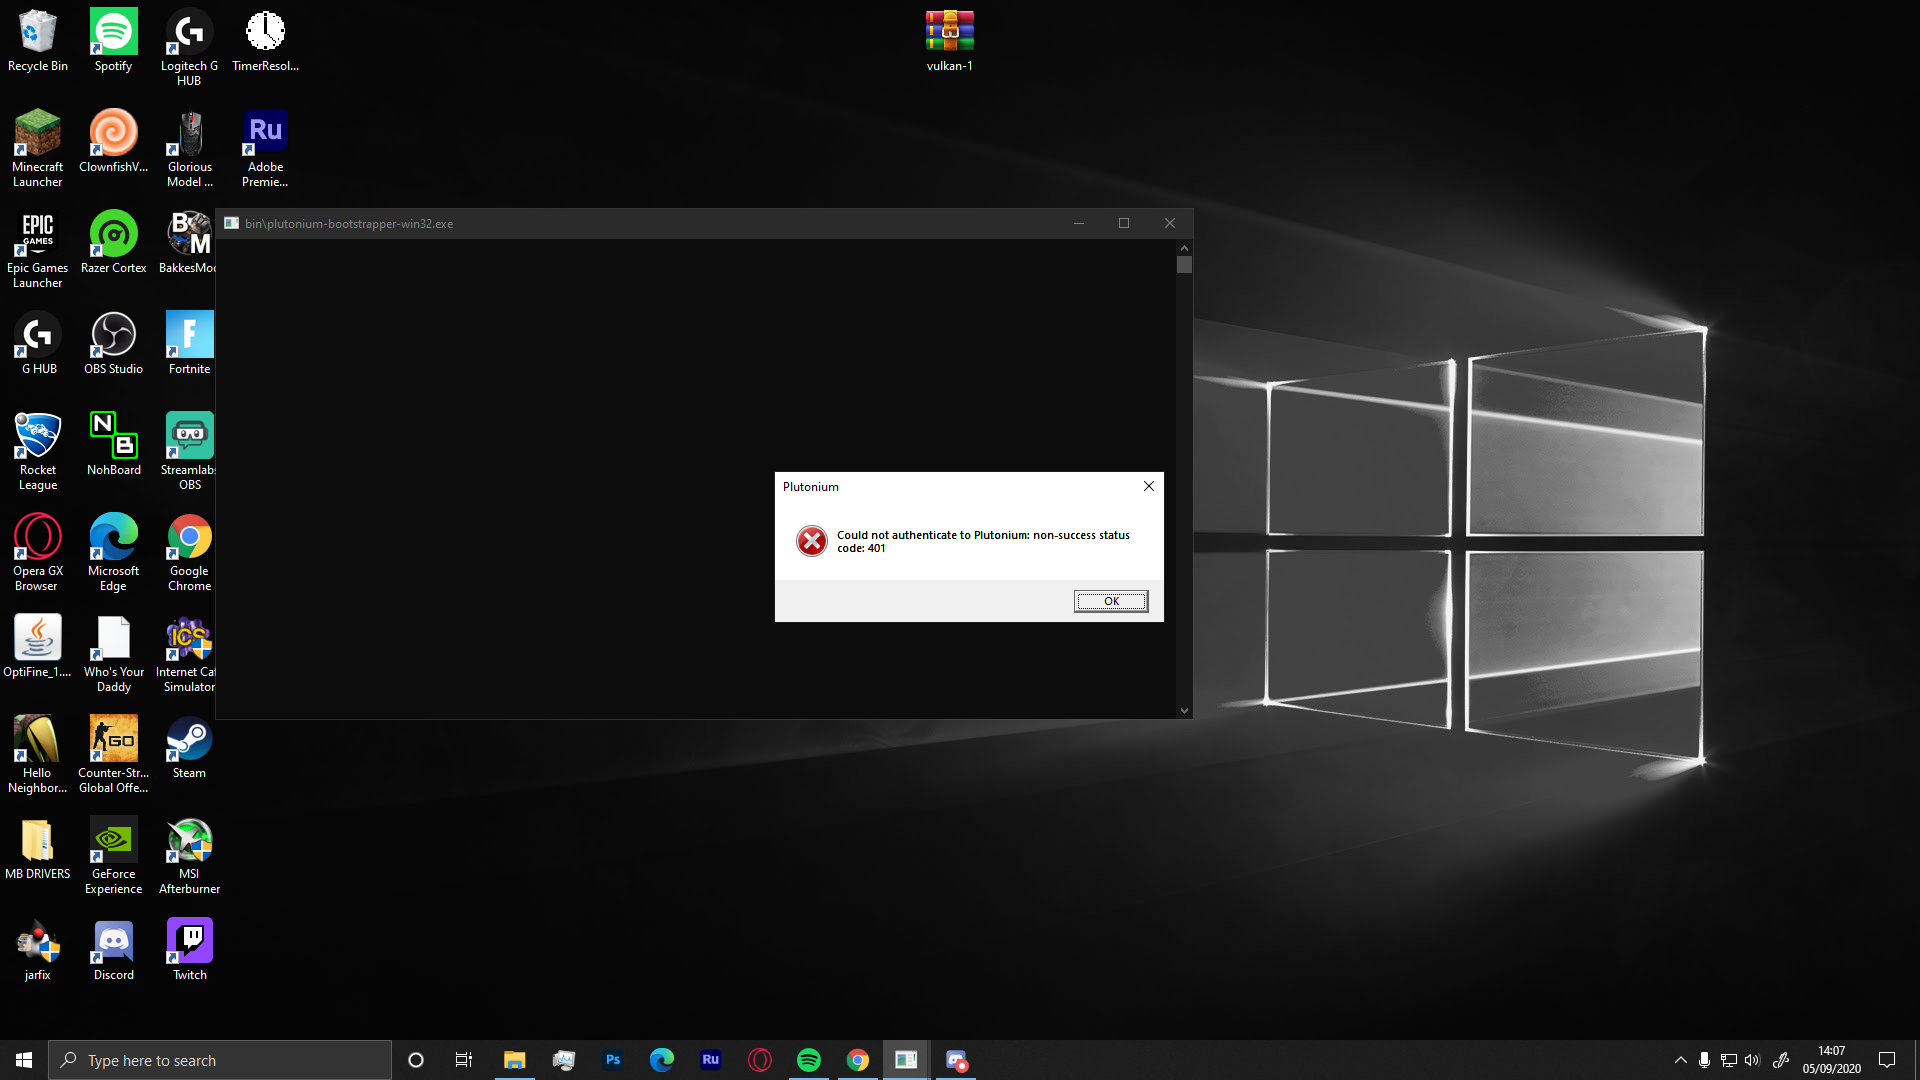Click the console scrollbar up arrow

[1184, 247]
